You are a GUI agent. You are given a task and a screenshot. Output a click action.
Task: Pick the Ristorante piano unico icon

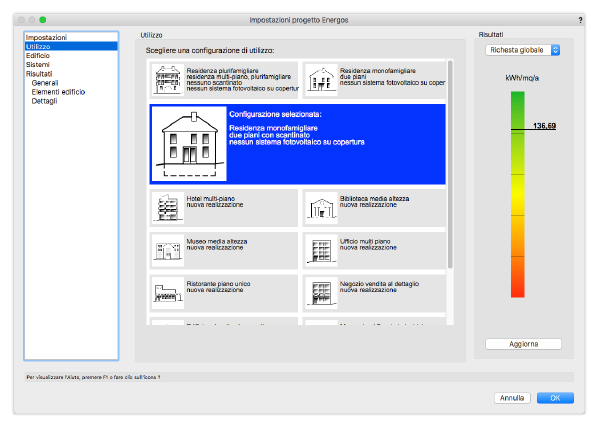[168, 293]
